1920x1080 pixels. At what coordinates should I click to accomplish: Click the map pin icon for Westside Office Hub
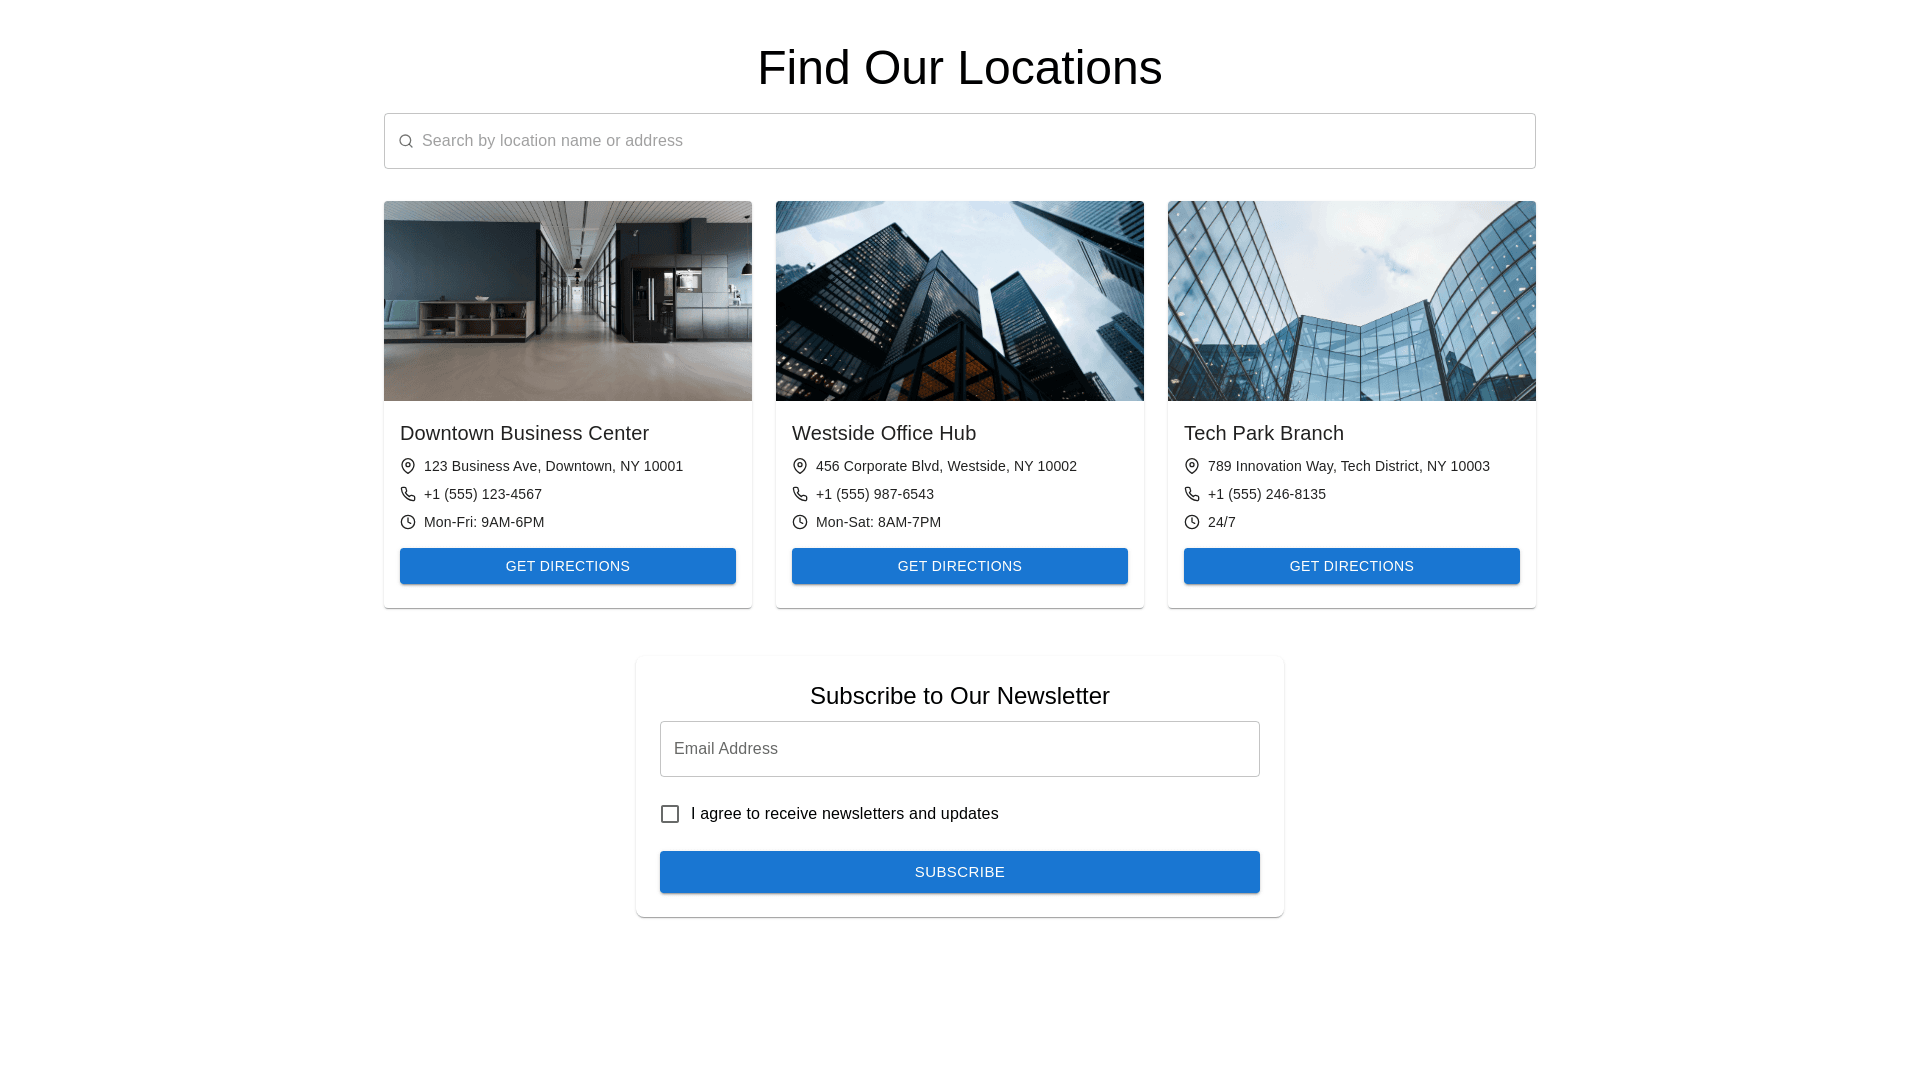pos(800,466)
